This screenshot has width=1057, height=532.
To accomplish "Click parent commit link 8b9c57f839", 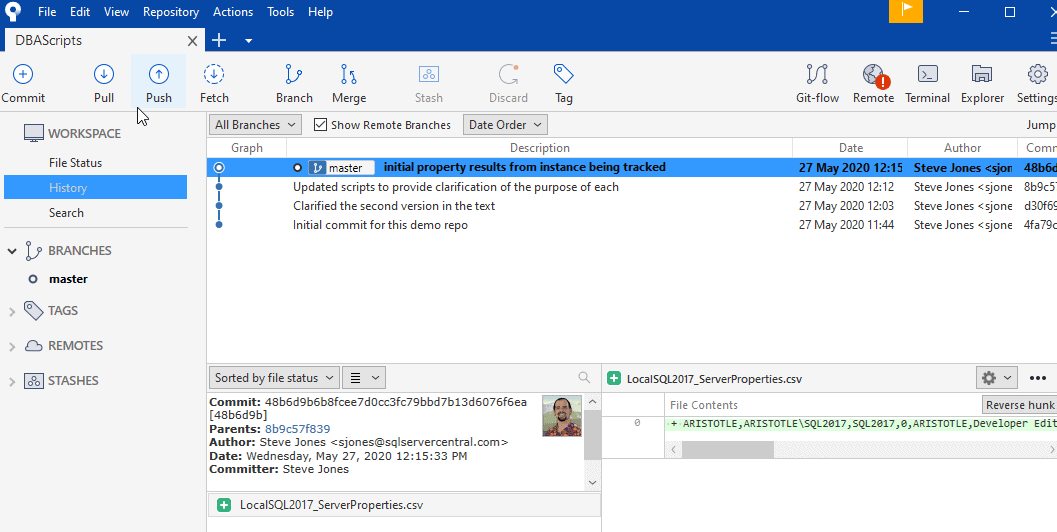I will point(297,429).
